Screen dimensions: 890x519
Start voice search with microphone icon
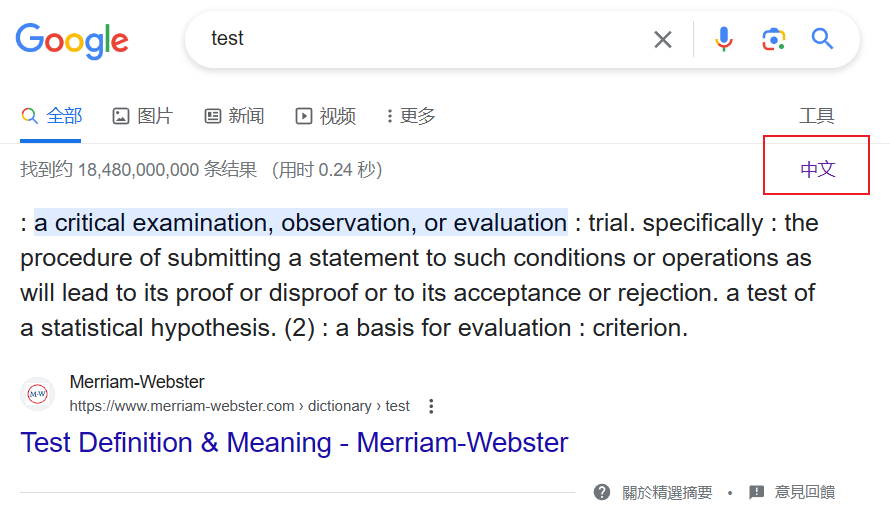pyautogui.click(x=724, y=39)
